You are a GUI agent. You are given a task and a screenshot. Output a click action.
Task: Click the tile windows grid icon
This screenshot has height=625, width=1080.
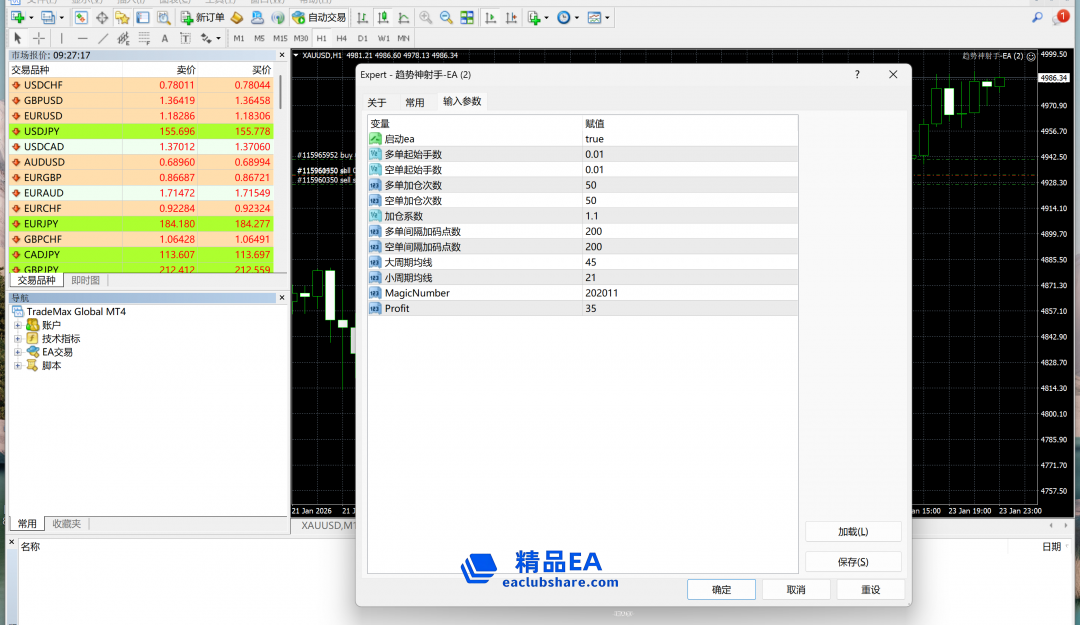pos(467,18)
